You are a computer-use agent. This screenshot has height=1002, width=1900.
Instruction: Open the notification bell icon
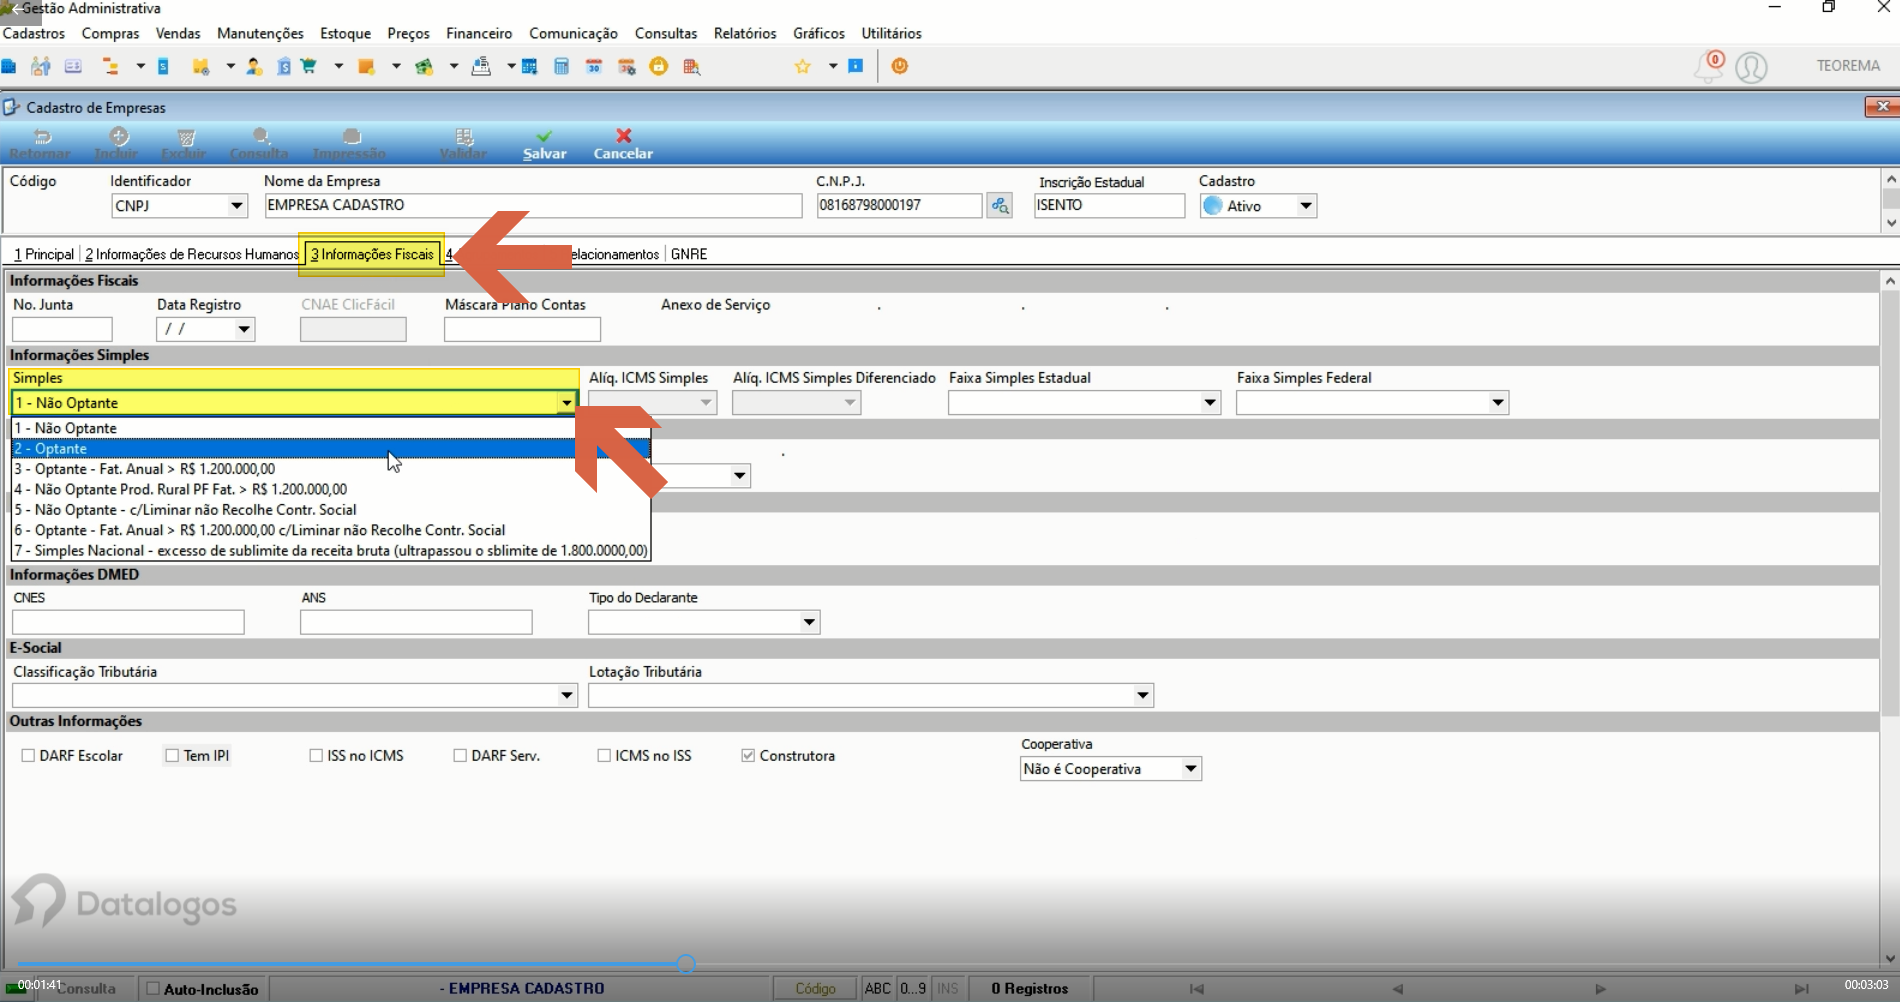[1709, 67]
